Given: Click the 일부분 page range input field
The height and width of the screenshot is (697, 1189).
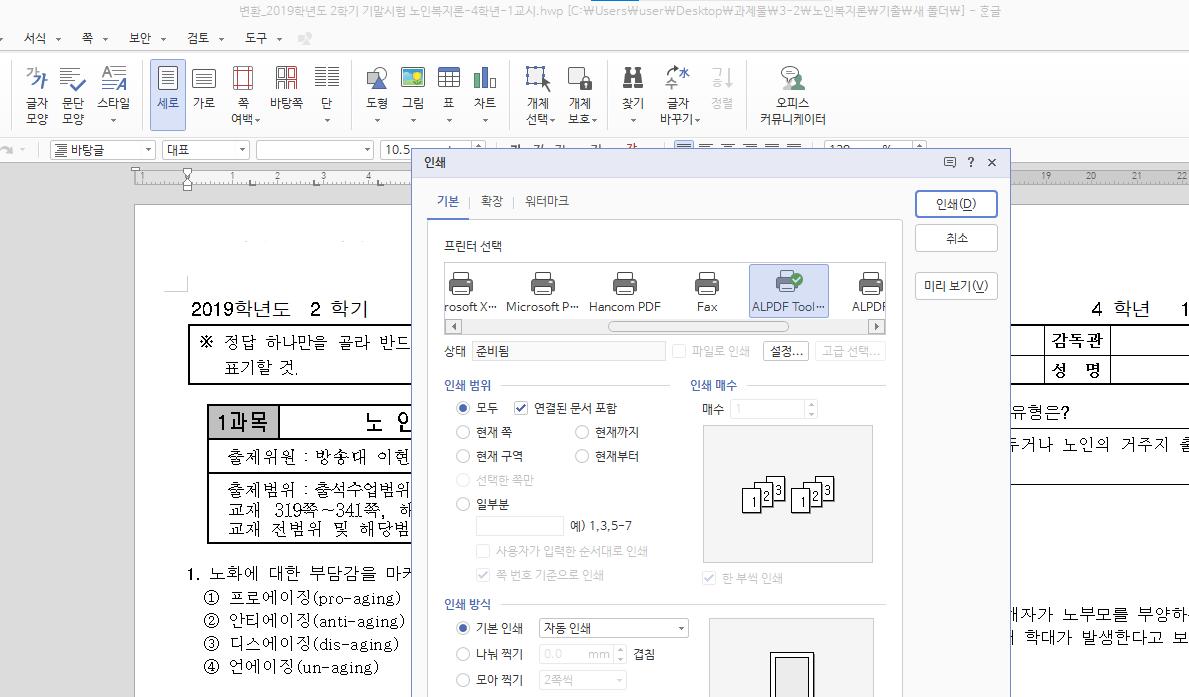Looking at the screenshot, I should 519,526.
